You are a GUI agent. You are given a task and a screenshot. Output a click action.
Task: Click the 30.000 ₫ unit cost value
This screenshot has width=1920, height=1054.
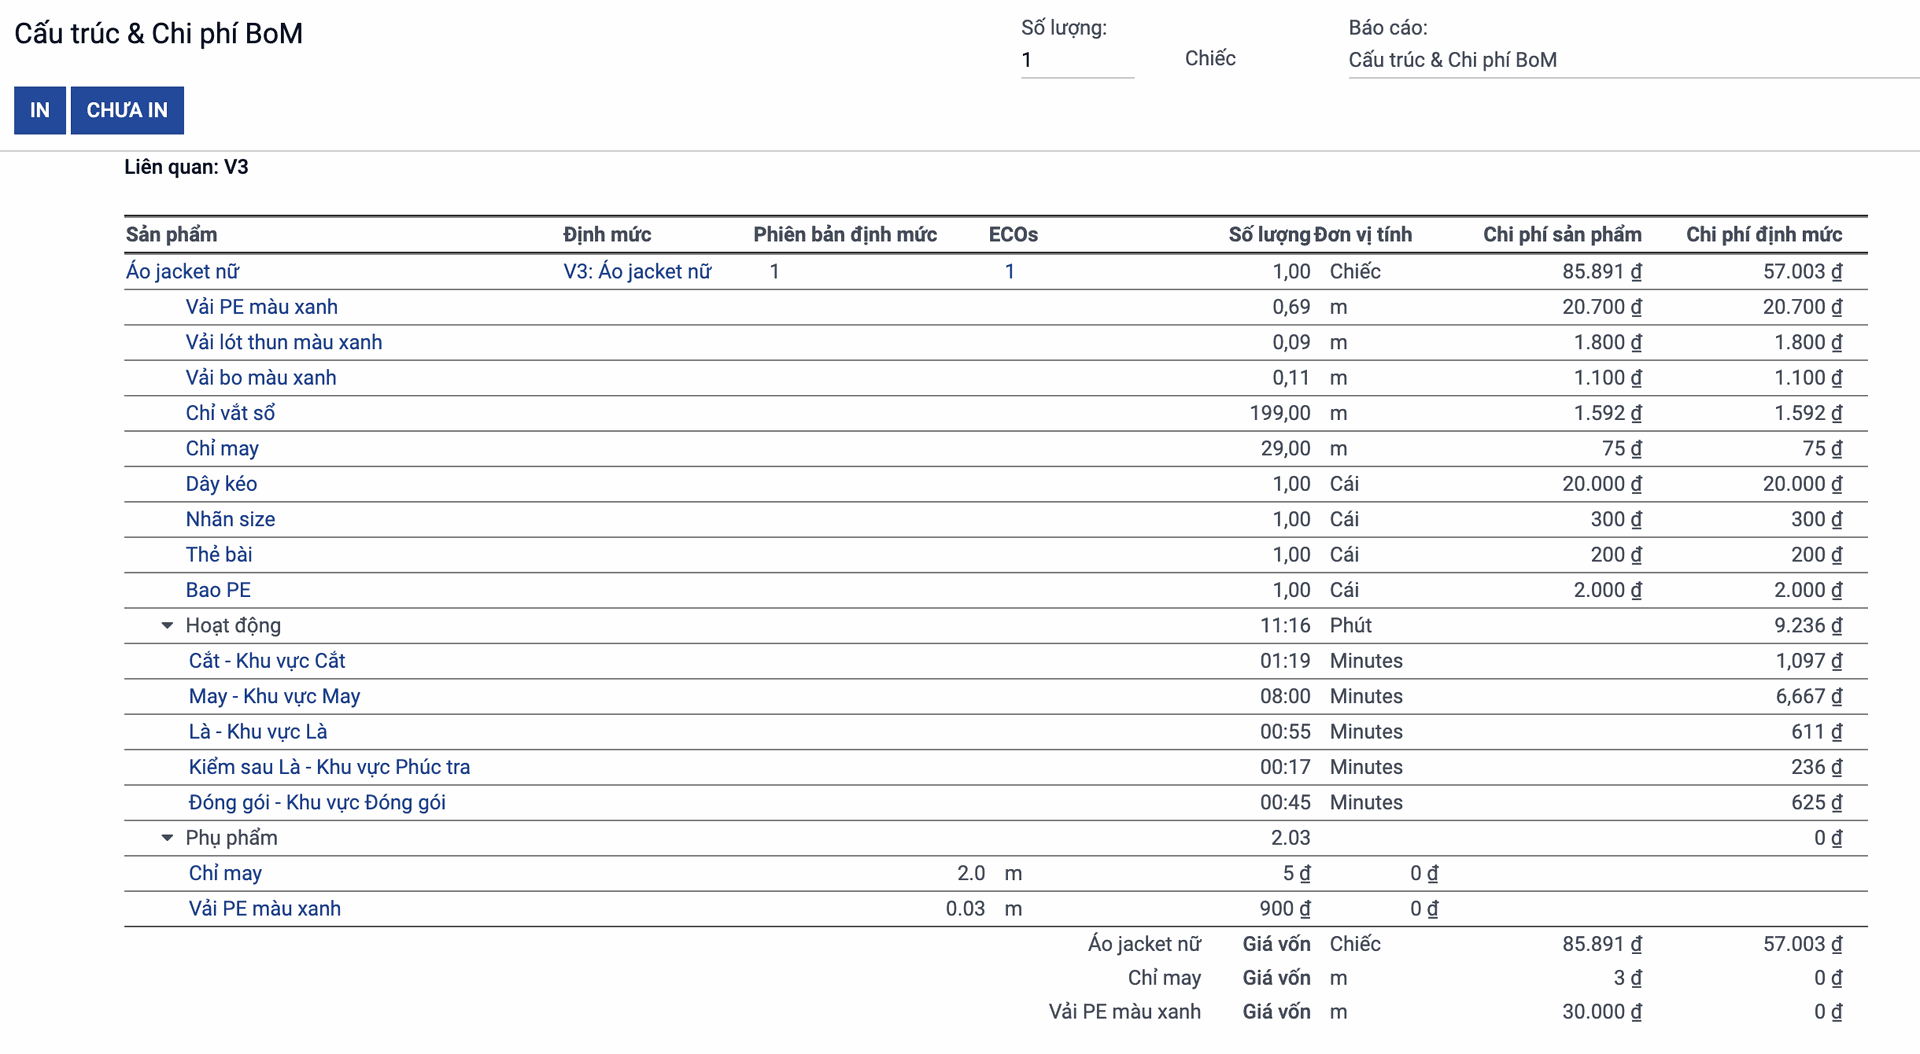[x=1602, y=1012]
